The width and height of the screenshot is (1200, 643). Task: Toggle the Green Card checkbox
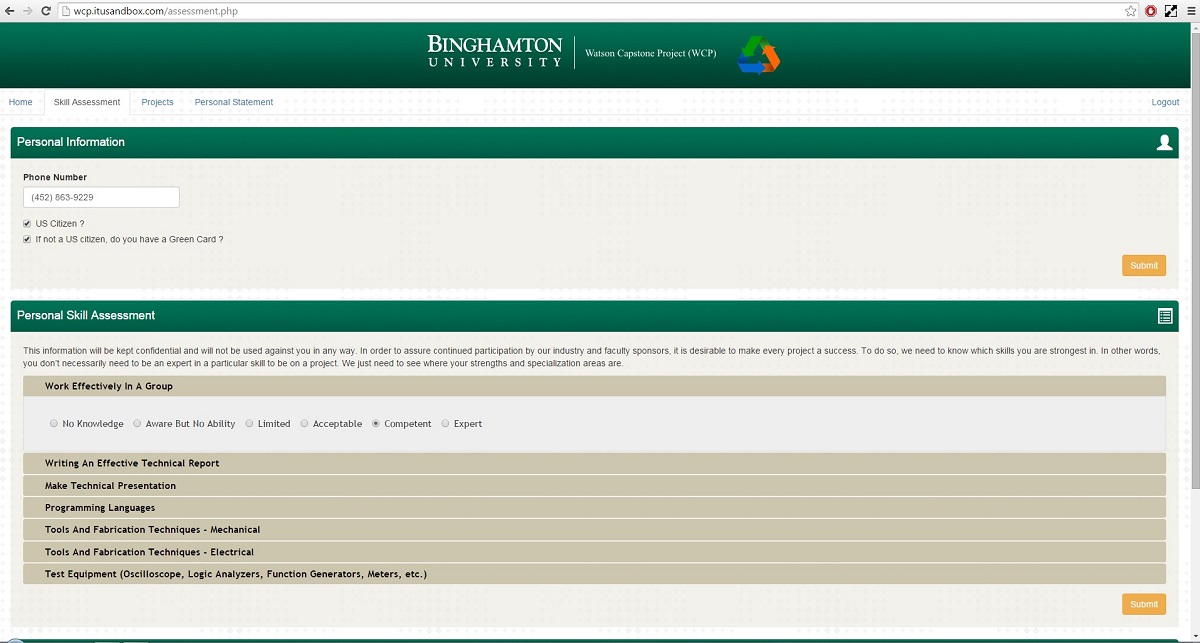tap(27, 240)
